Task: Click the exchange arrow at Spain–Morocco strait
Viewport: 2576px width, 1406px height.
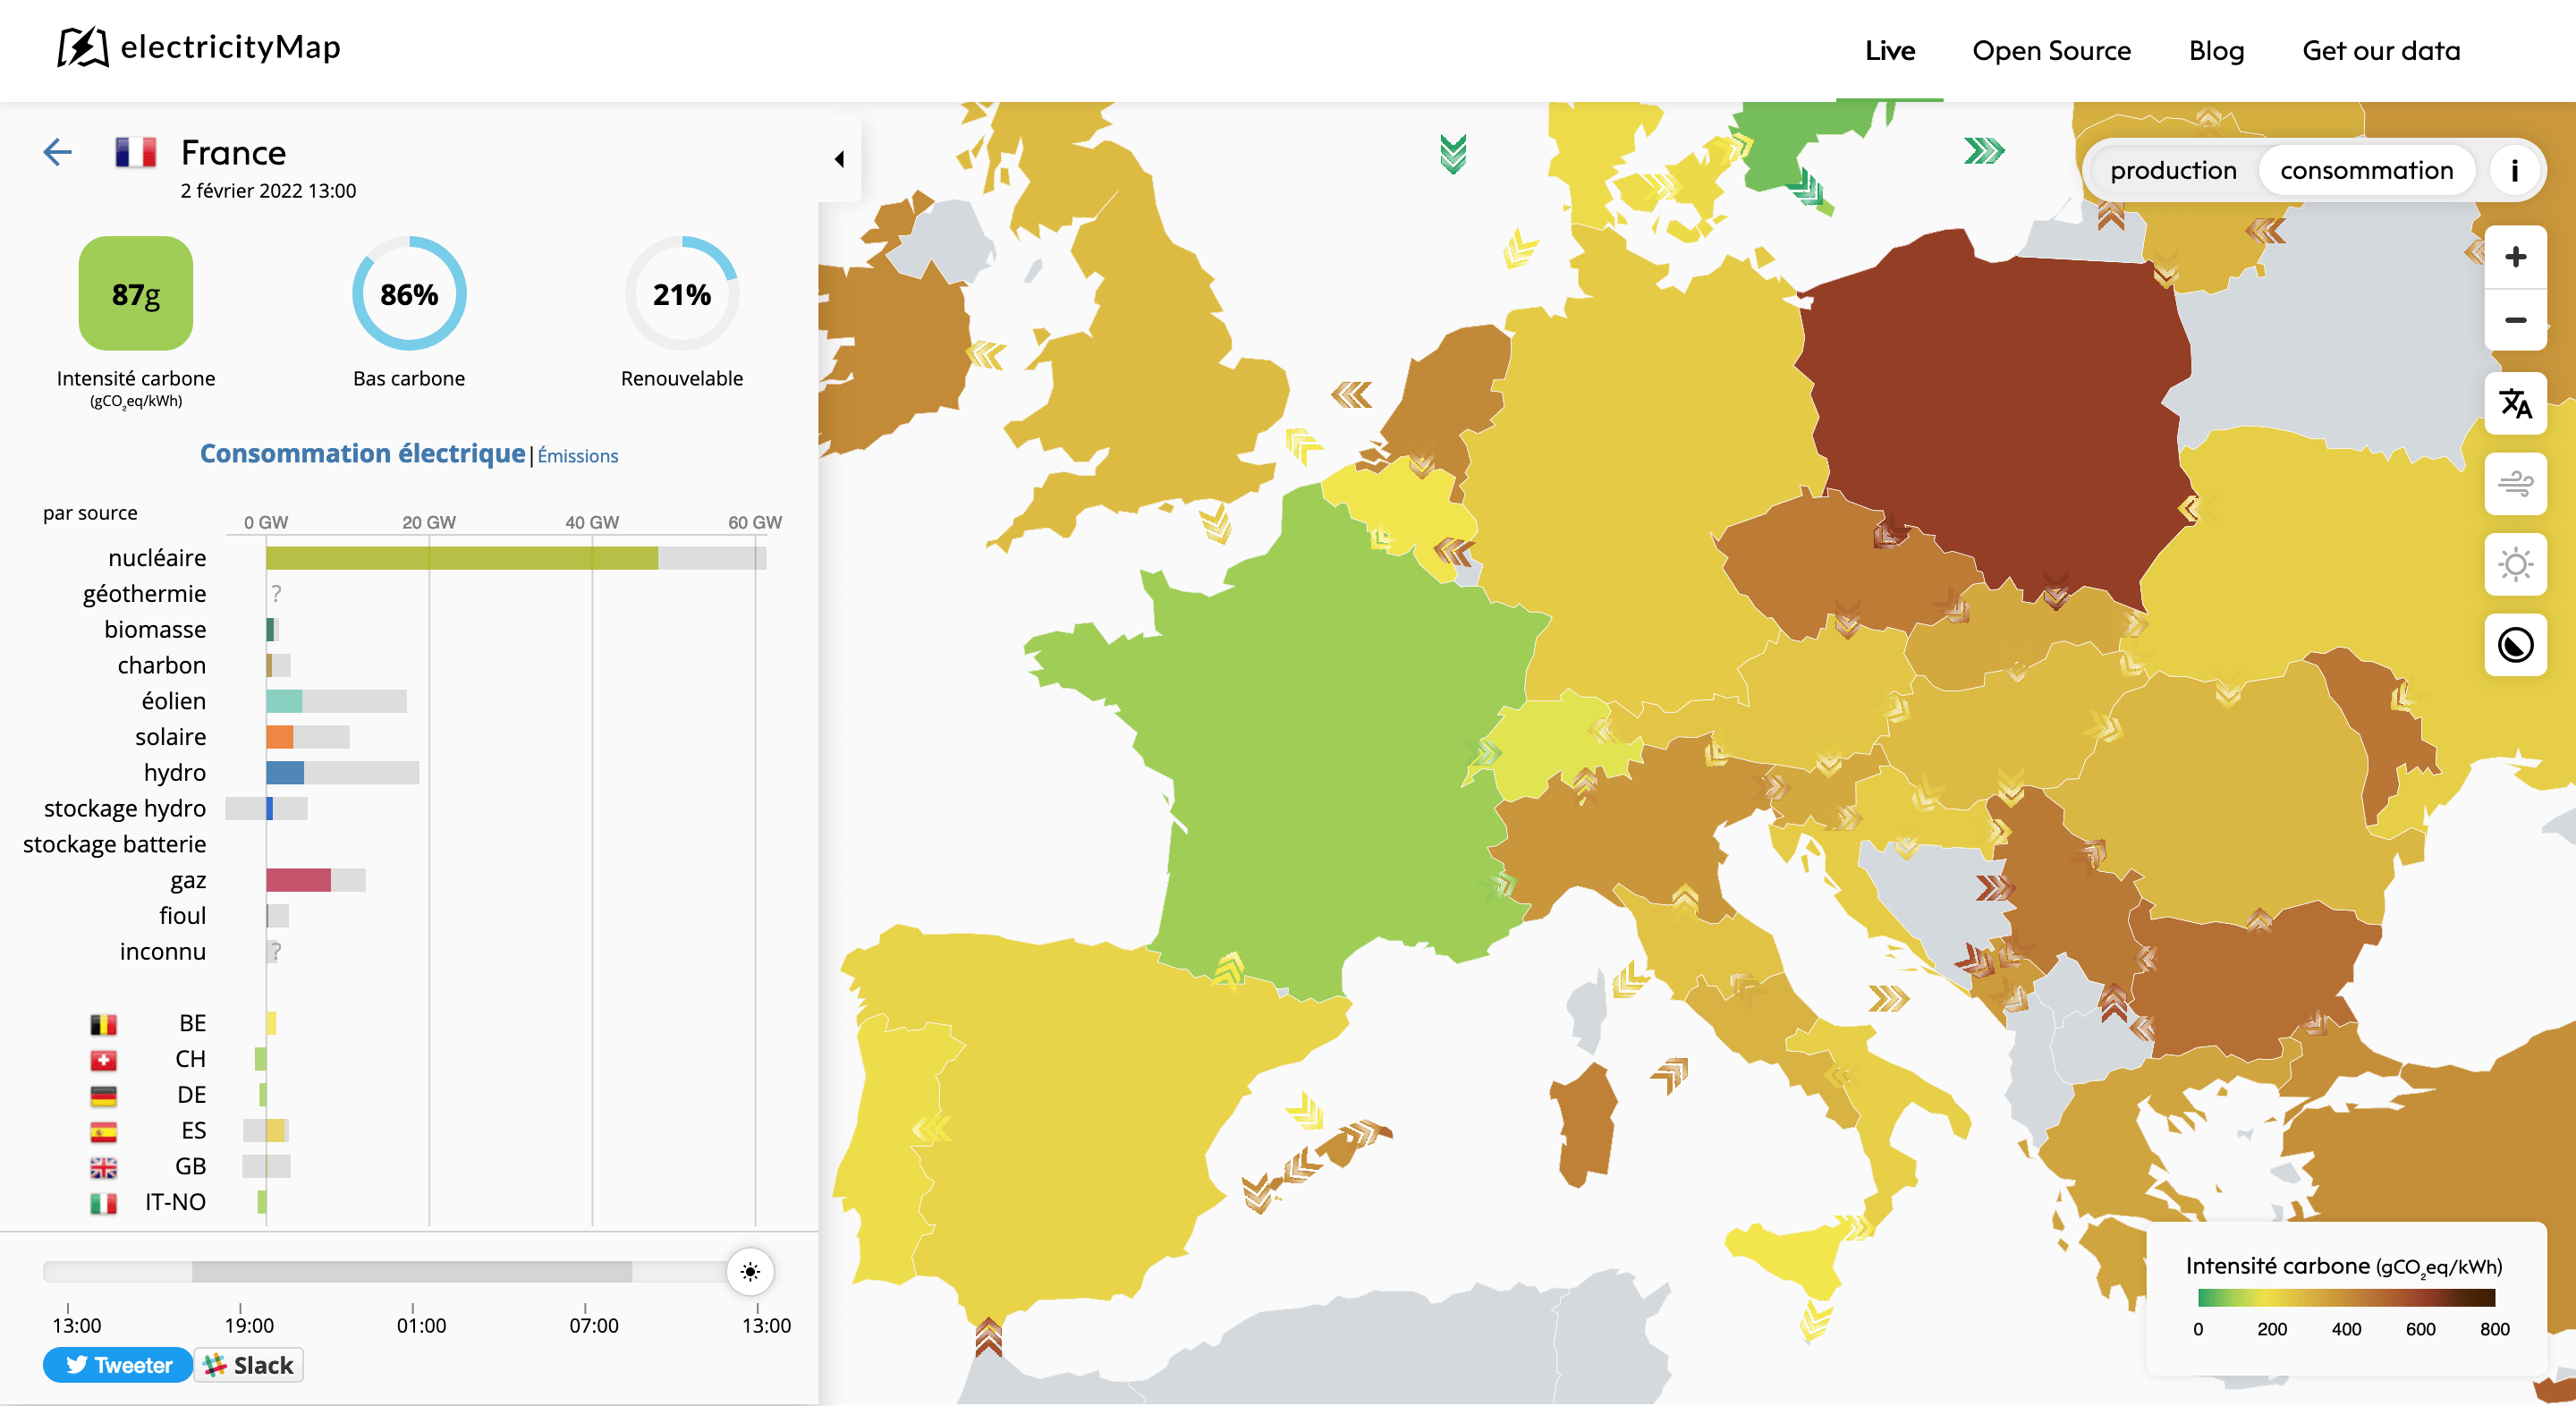Action: click(x=988, y=1337)
